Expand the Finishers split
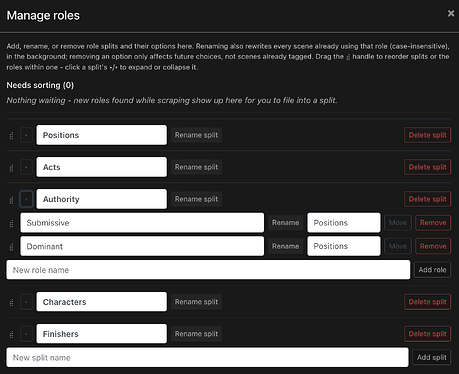 click(x=26, y=334)
